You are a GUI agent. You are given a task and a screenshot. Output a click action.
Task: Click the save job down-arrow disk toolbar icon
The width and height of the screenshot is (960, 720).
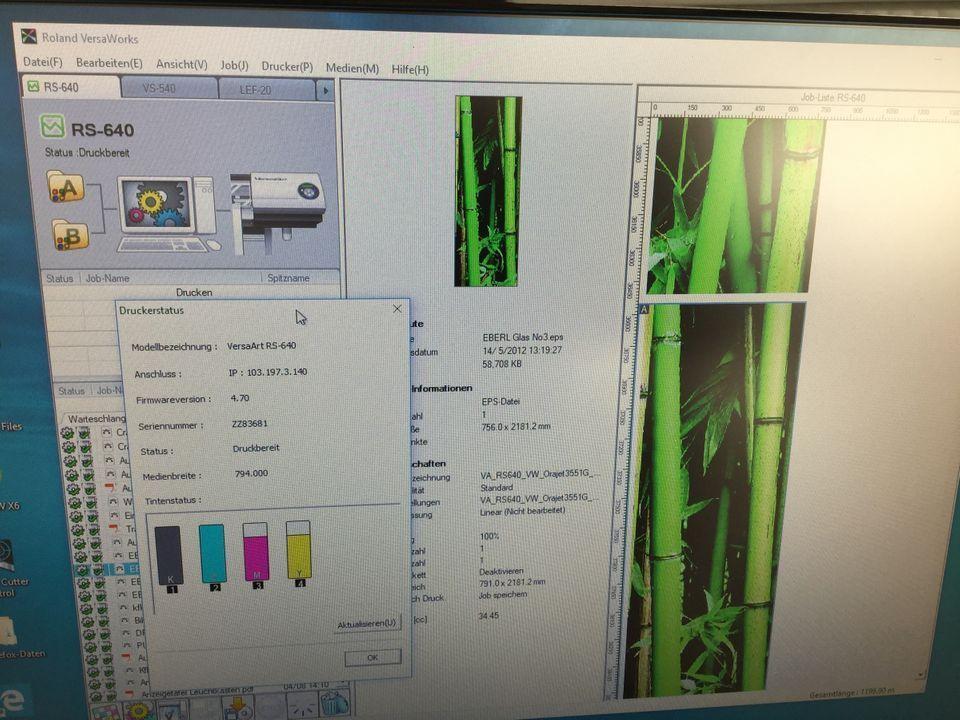tap(238, 708)
